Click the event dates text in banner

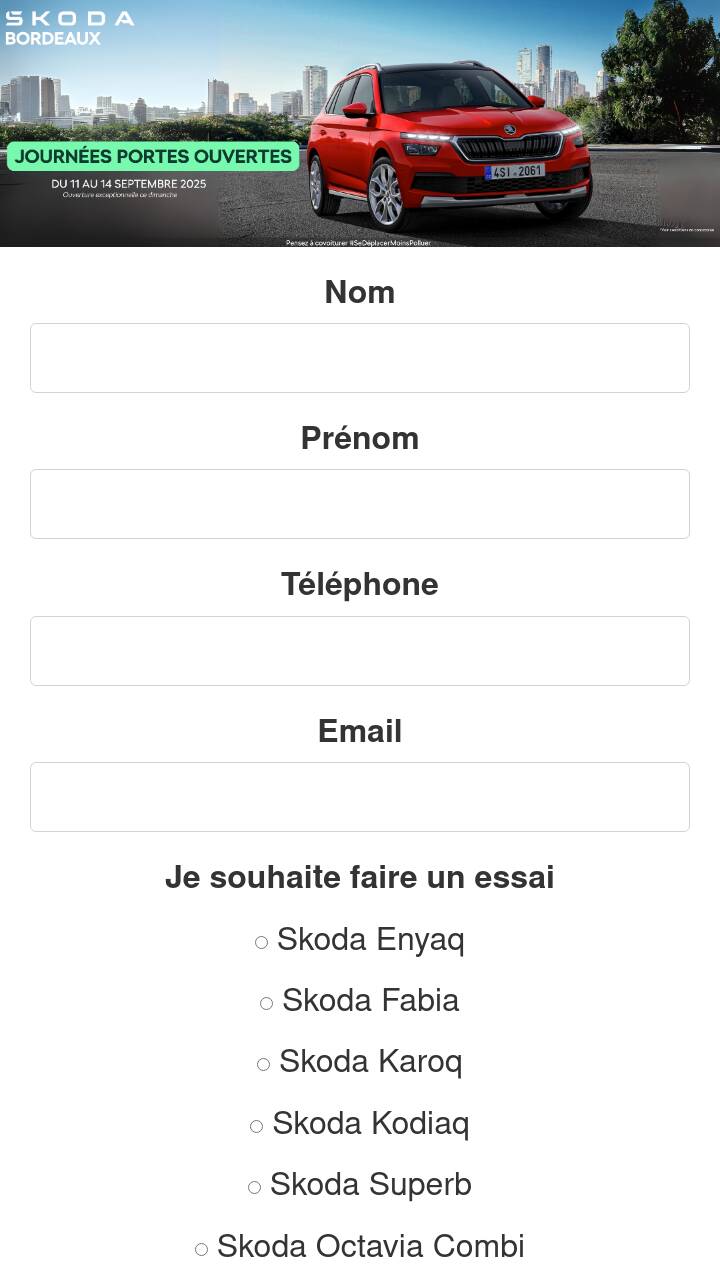(129, 184)
